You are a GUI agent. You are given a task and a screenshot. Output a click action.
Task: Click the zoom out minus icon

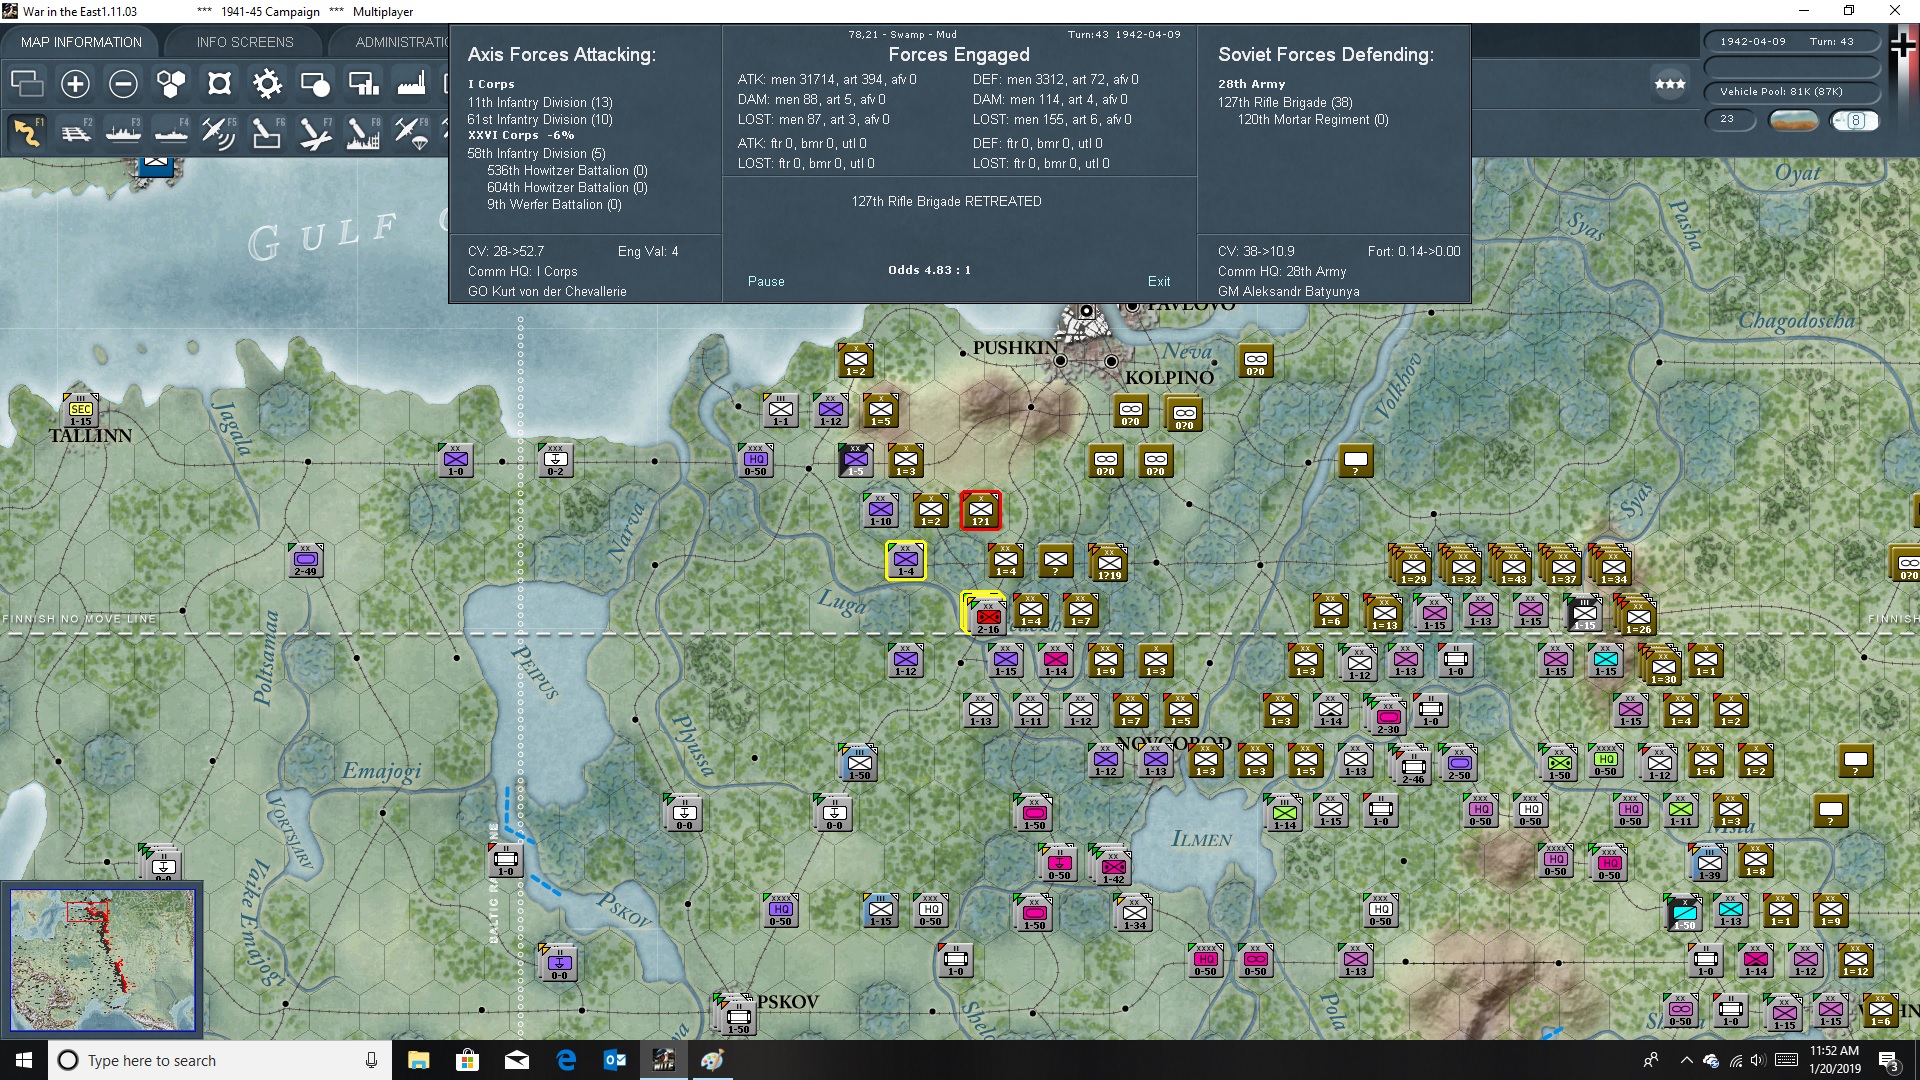click(x=123, y=84)
